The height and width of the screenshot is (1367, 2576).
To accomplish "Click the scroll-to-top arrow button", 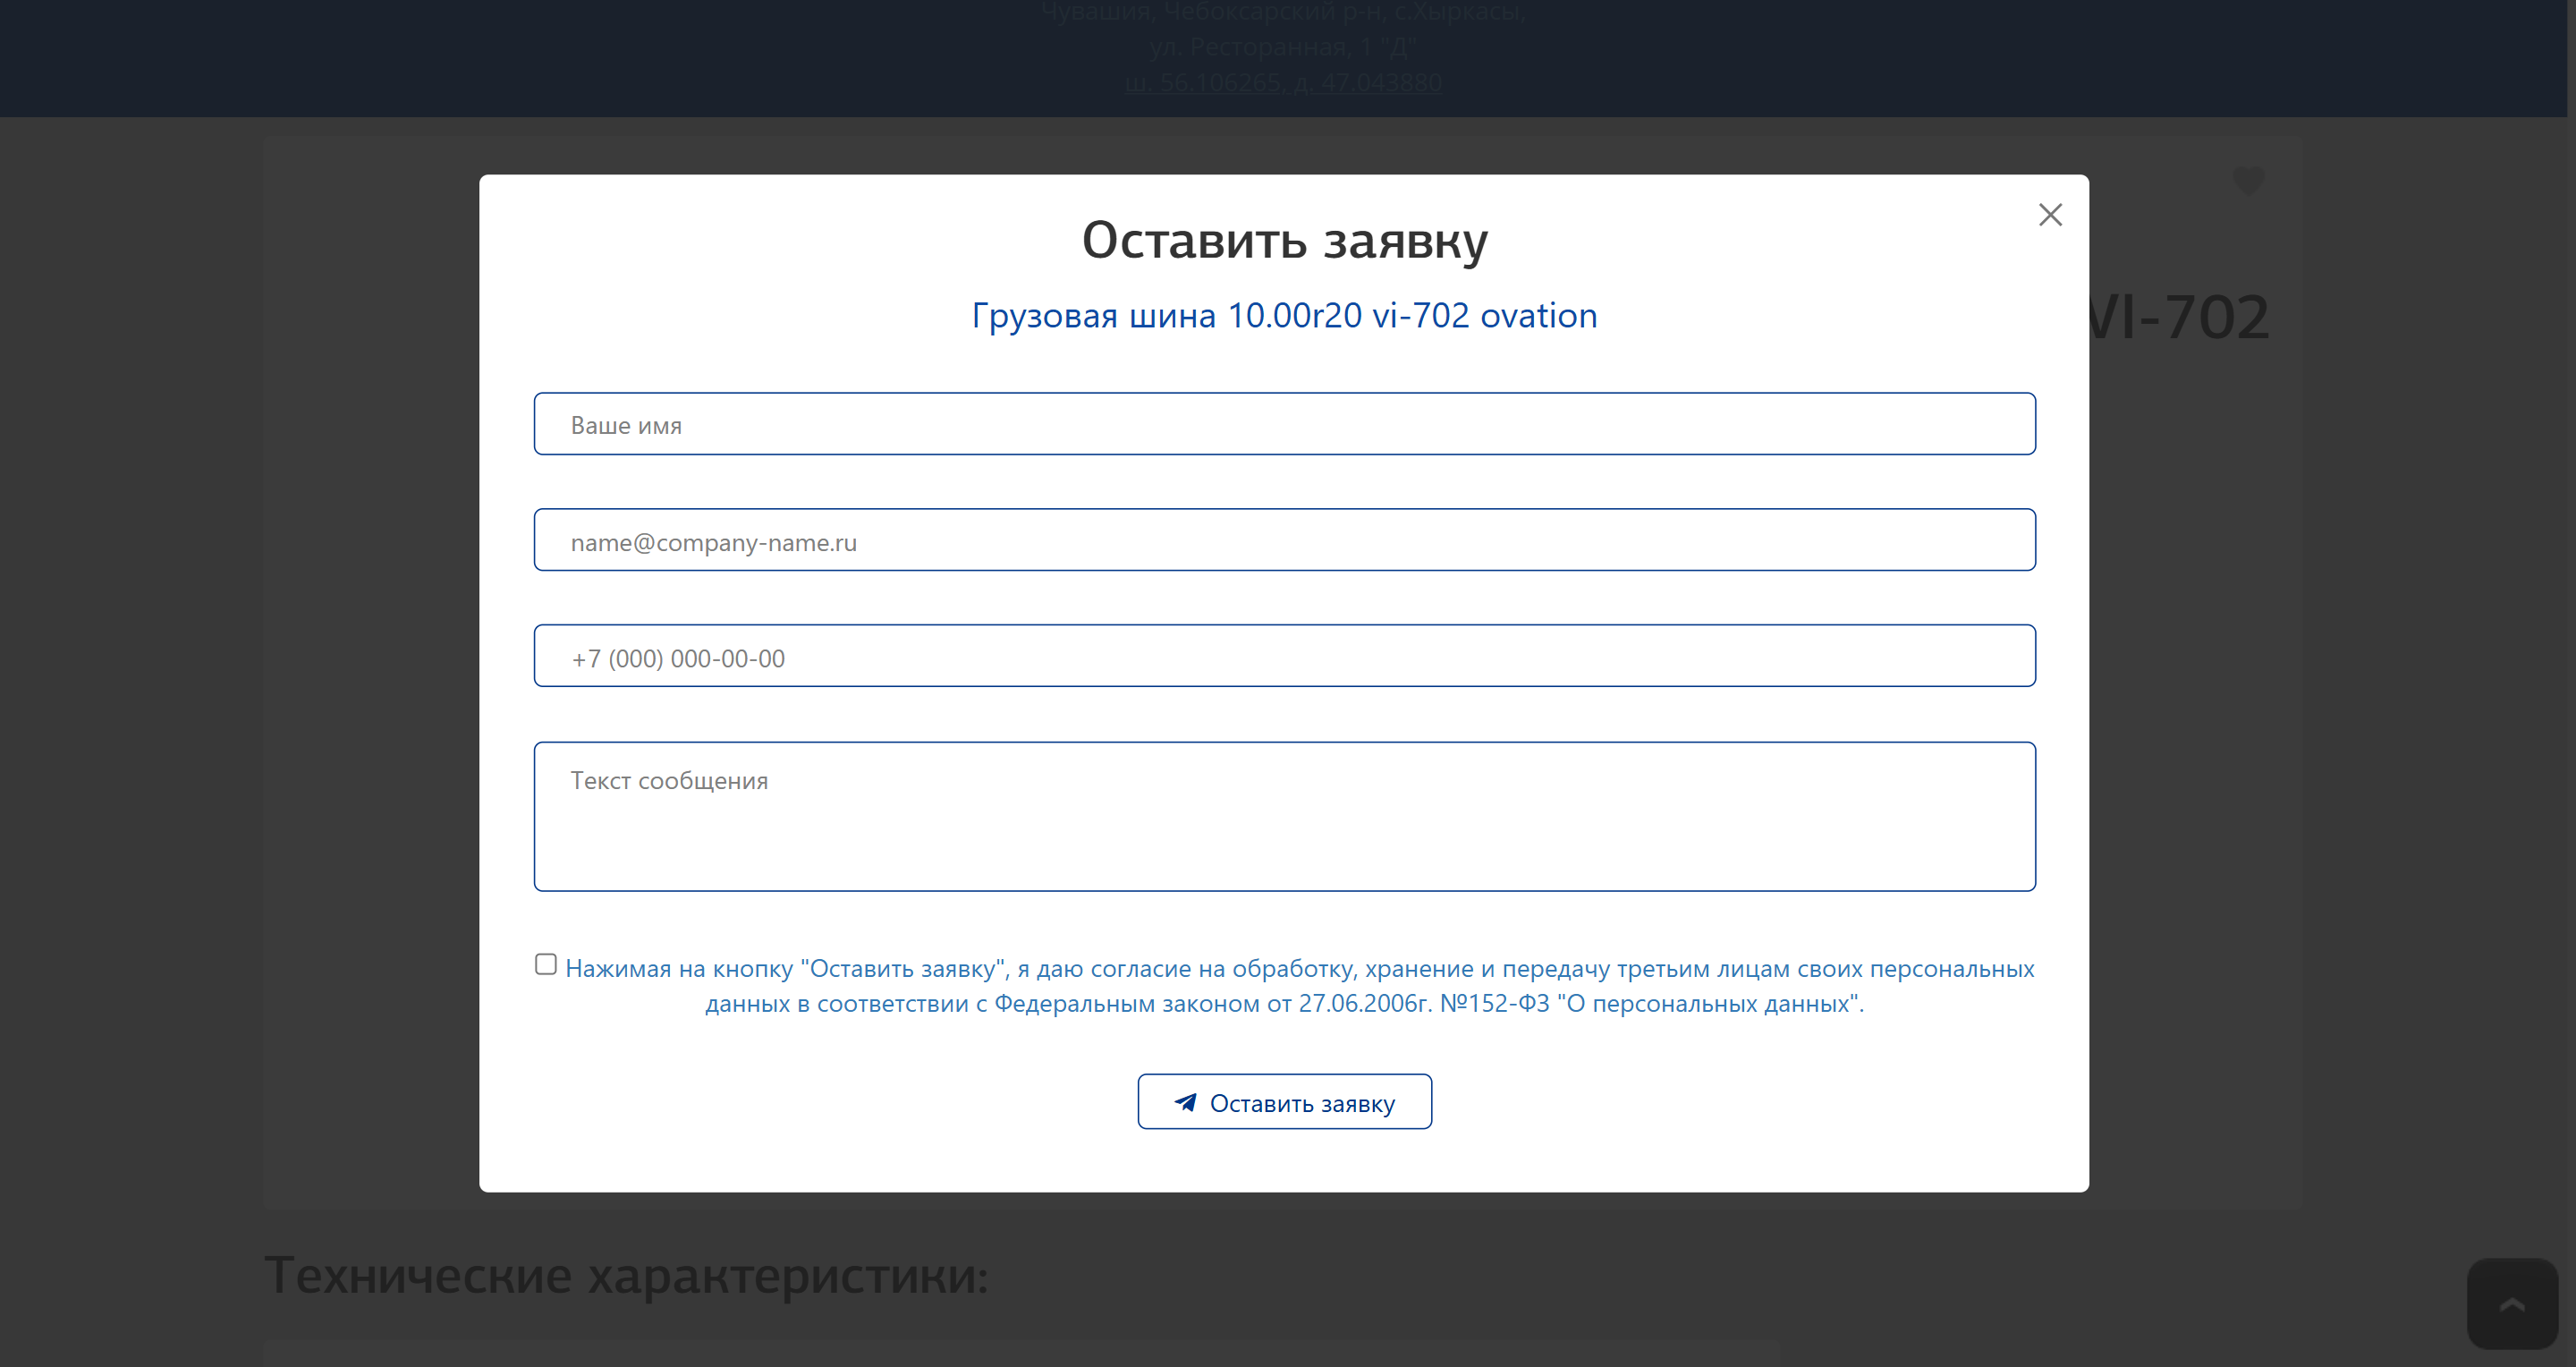I will point(2512,1304).
